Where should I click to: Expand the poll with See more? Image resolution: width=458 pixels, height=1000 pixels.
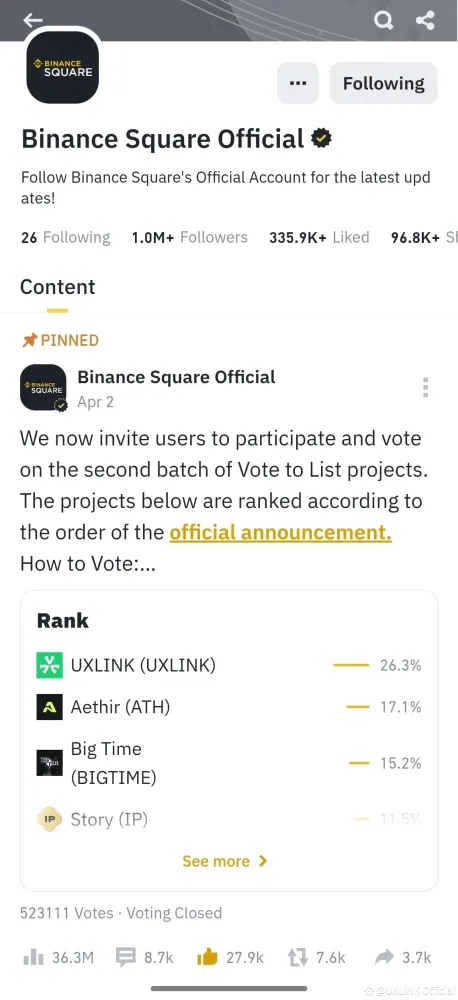[225, 861]
